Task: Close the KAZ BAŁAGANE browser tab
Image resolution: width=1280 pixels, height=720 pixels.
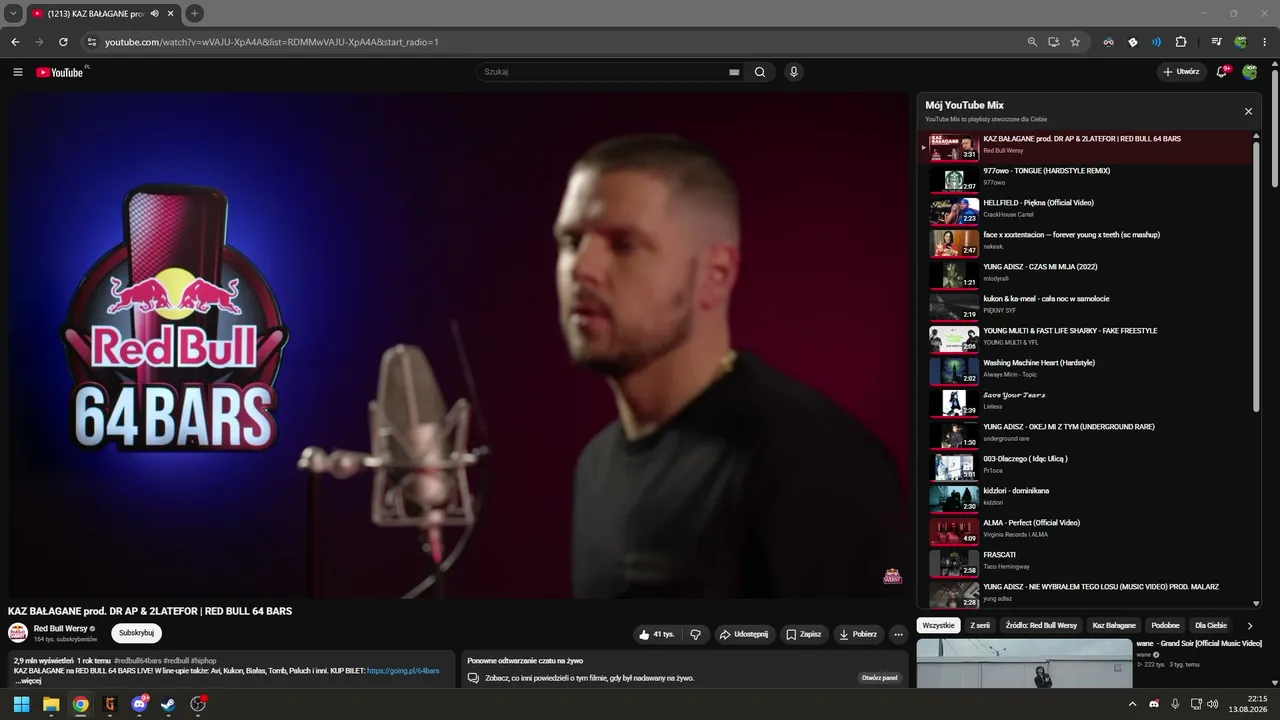Action: point(171,13)
